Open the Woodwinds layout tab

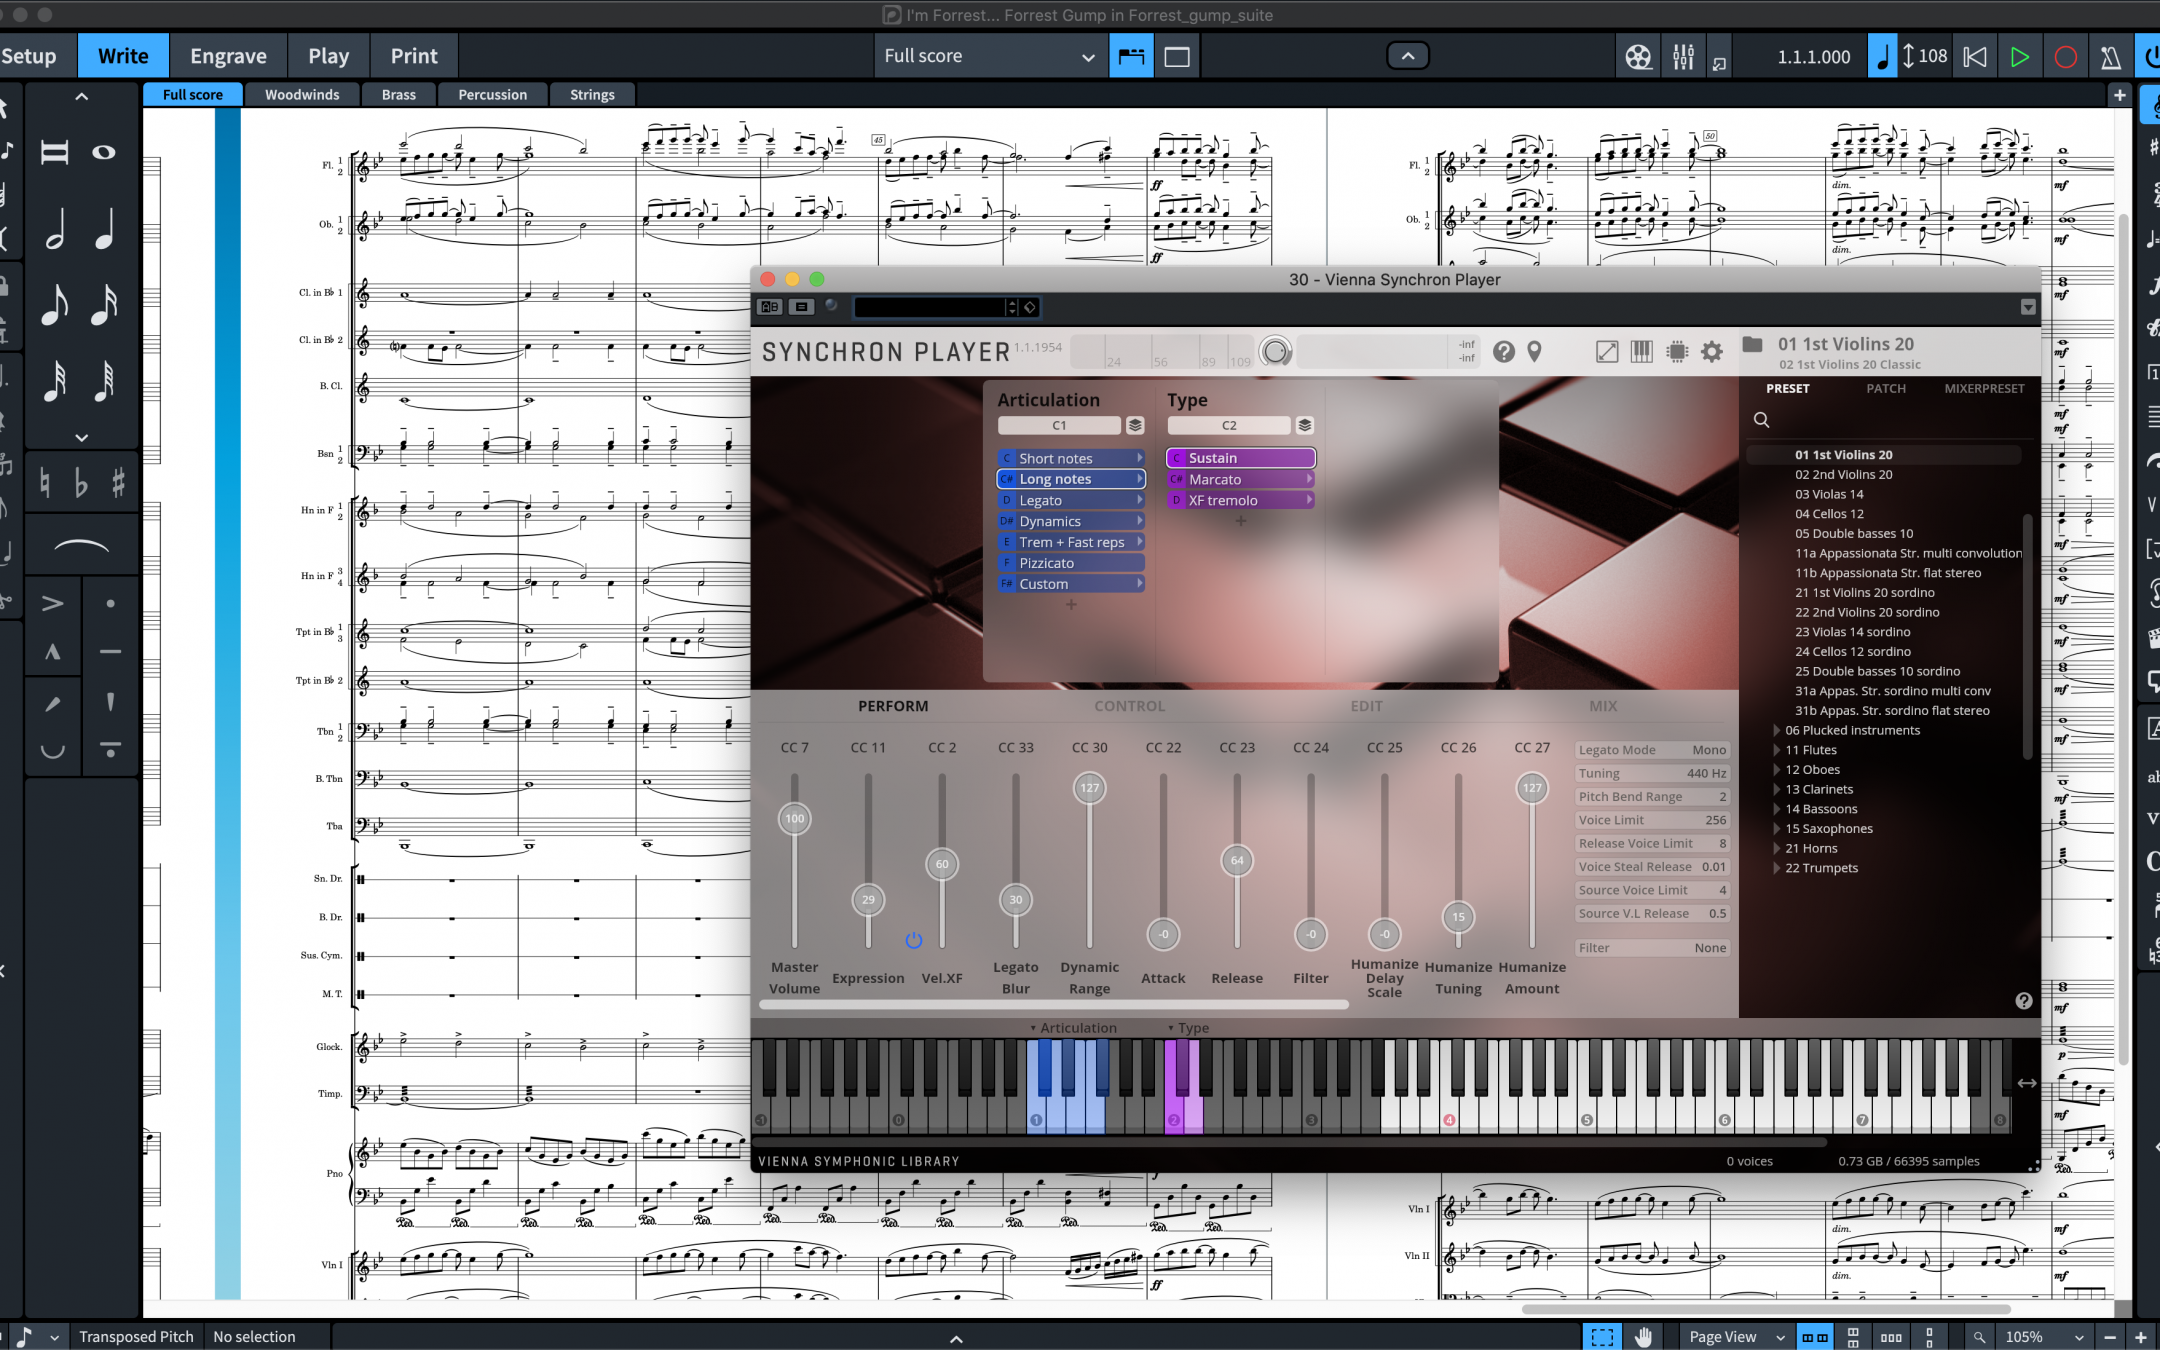click(x=302, y=95)
